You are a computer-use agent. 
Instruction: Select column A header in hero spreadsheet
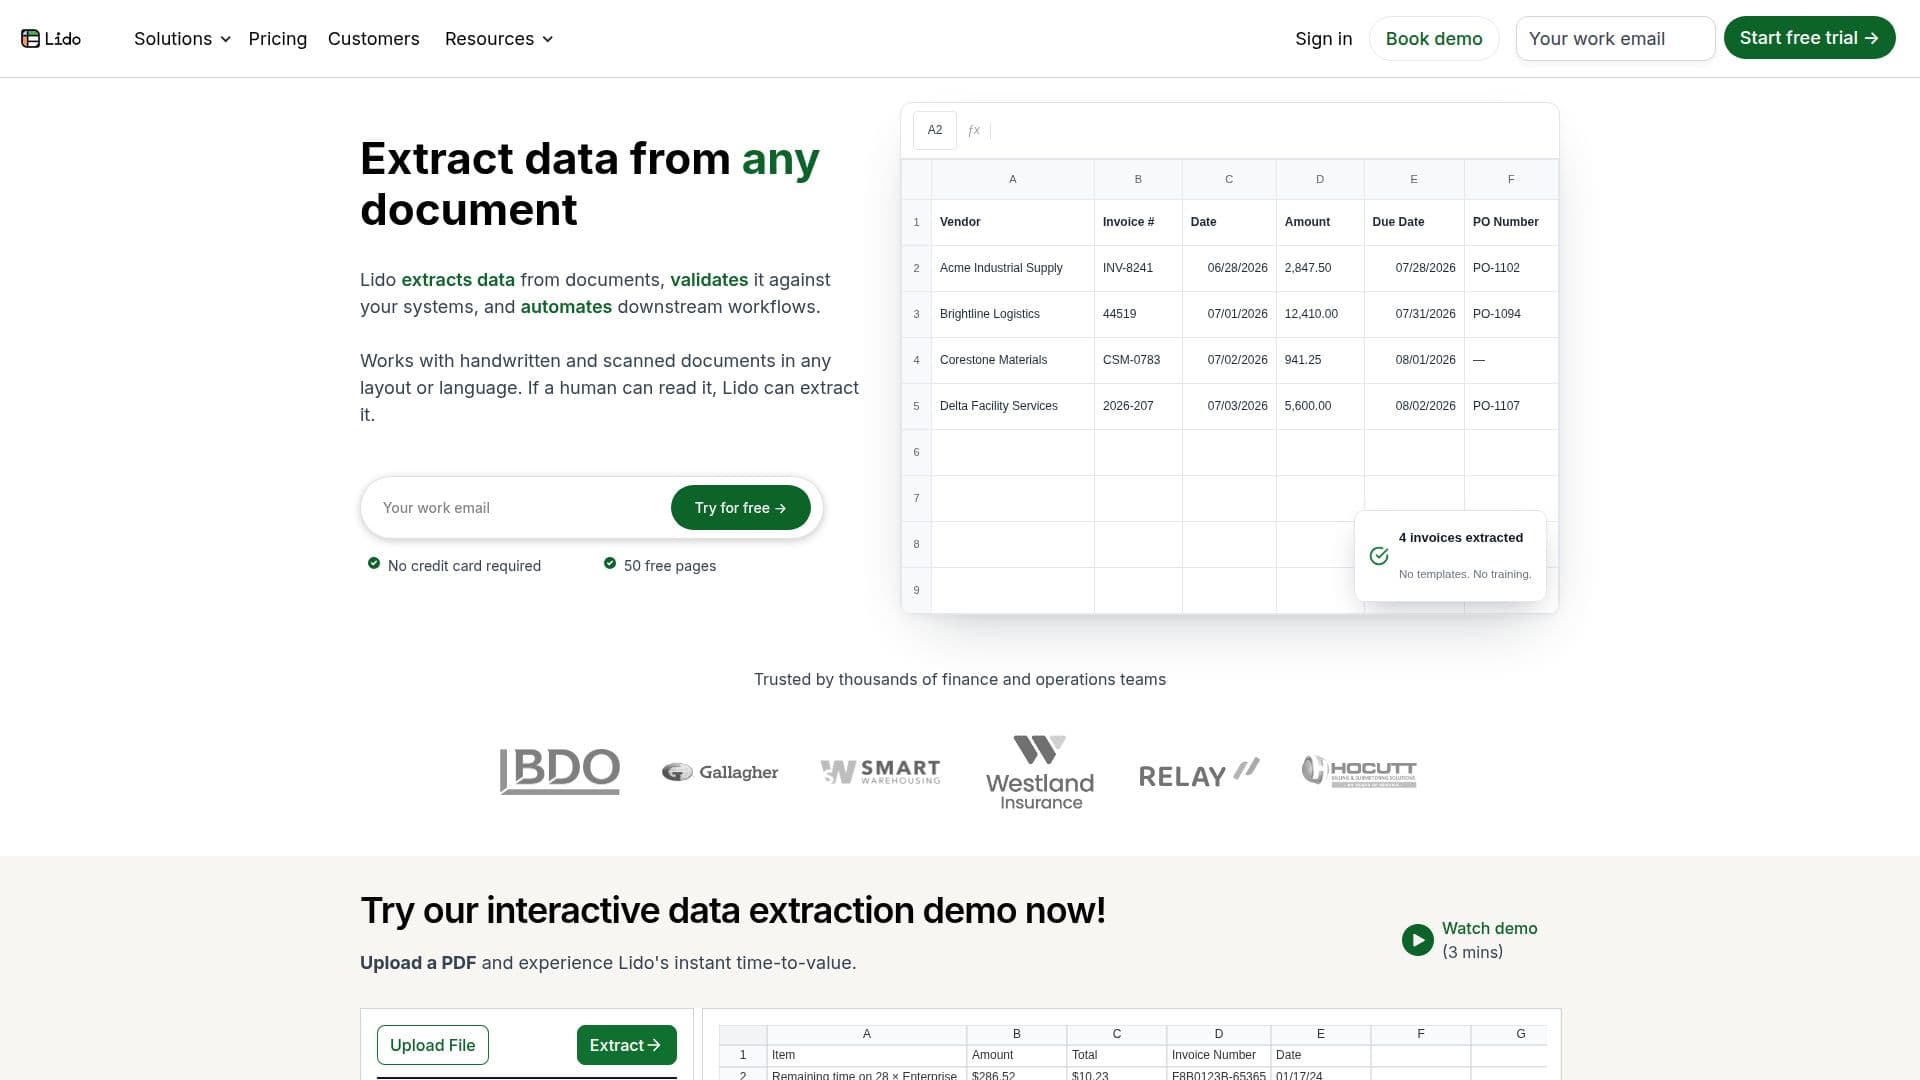tap(1013, 179)
